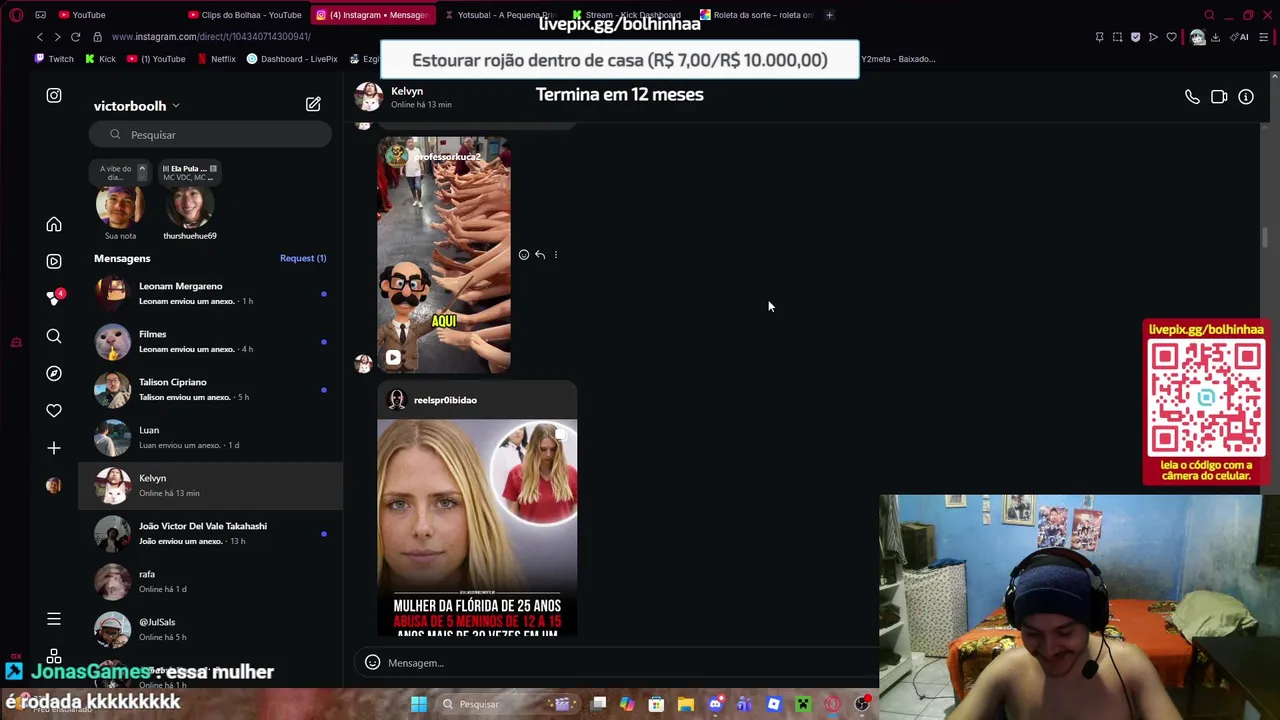
Task: Switch to Yotsuba browser tab
Action: (500, 15)
